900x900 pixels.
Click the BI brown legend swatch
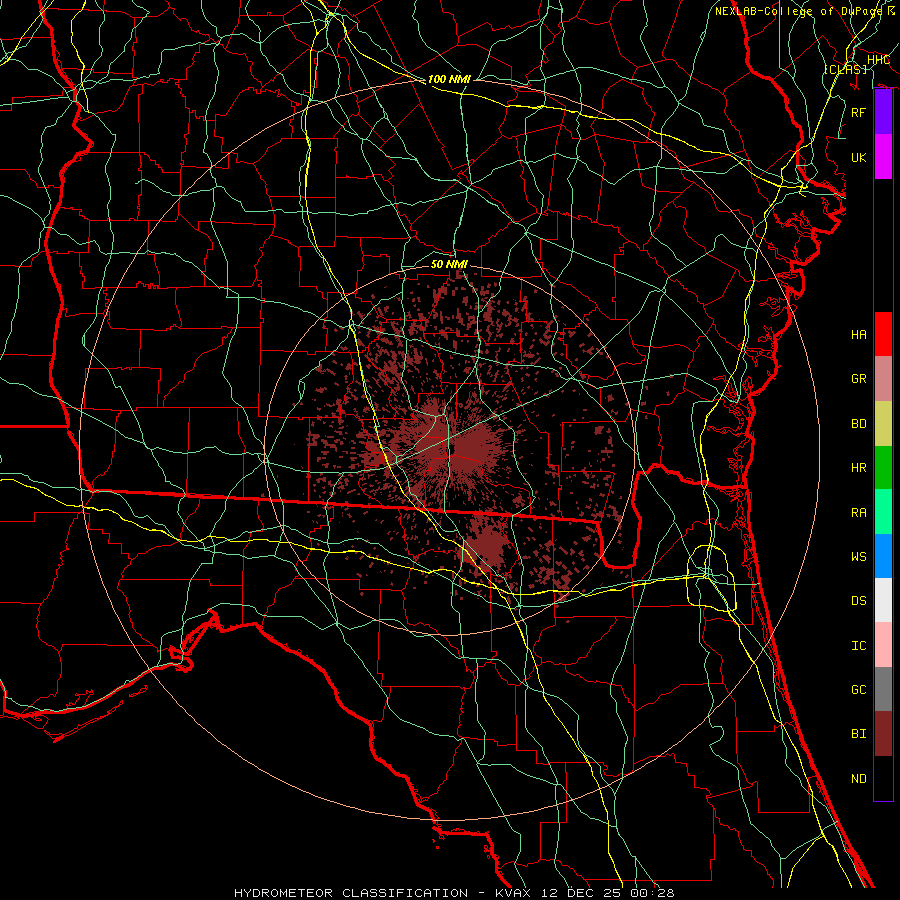point(883,734)
